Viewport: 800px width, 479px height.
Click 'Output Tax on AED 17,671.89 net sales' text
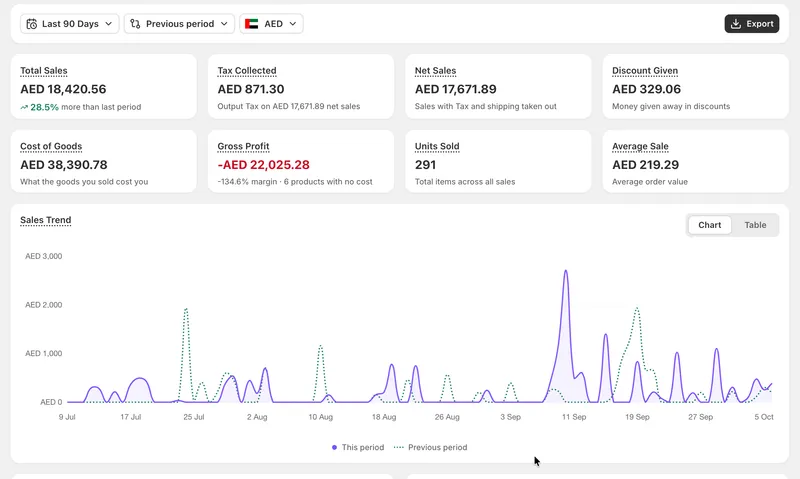(289, 107)
